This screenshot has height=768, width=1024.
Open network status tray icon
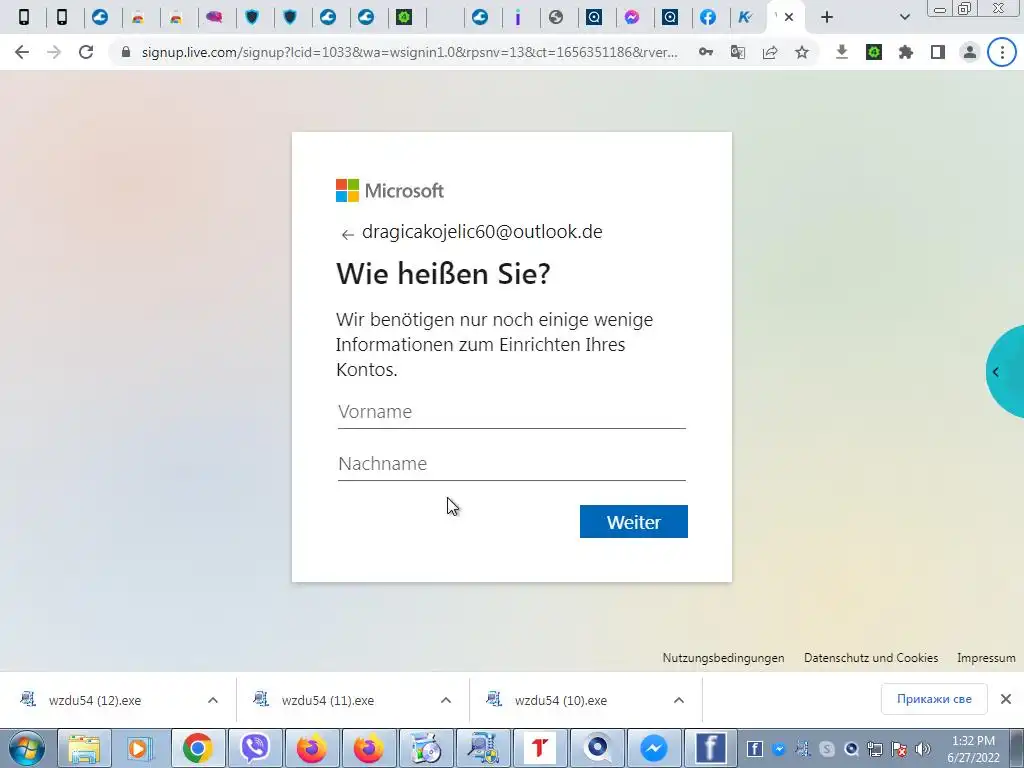875,749
